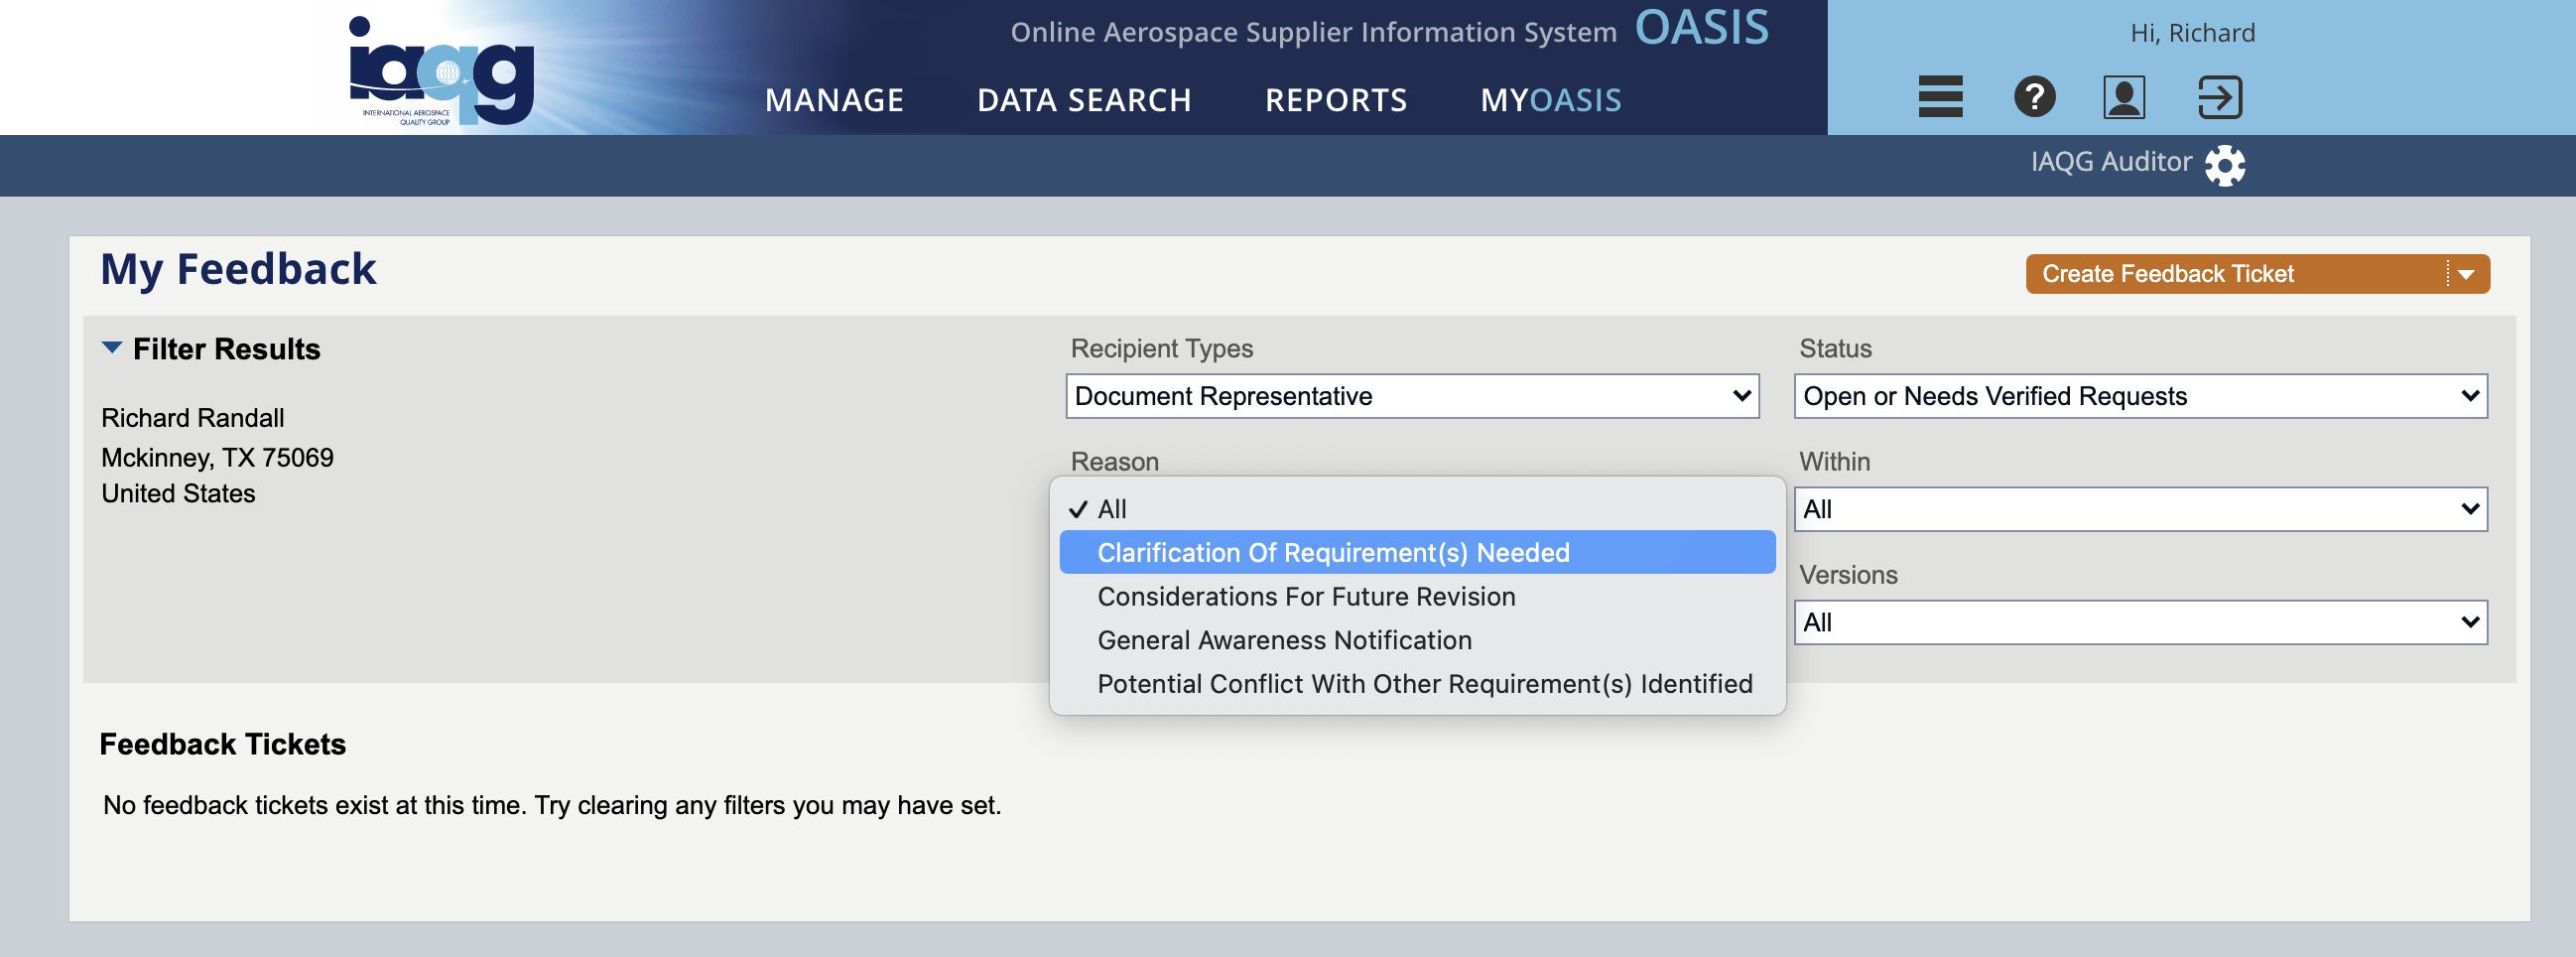The height and width of the screenshot is (957, 2576).
Task: Open the MYOASIS menu
Action: [x=1551, y=100]
